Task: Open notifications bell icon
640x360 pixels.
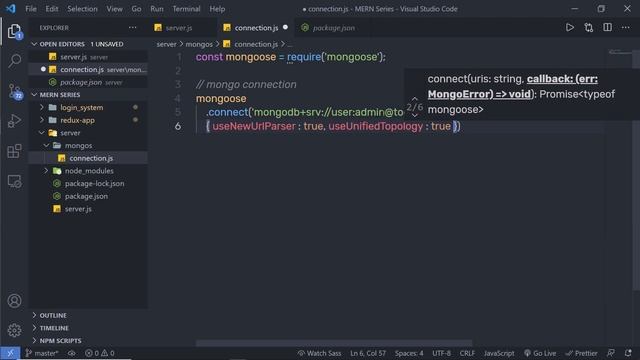Action: (628, 353)
